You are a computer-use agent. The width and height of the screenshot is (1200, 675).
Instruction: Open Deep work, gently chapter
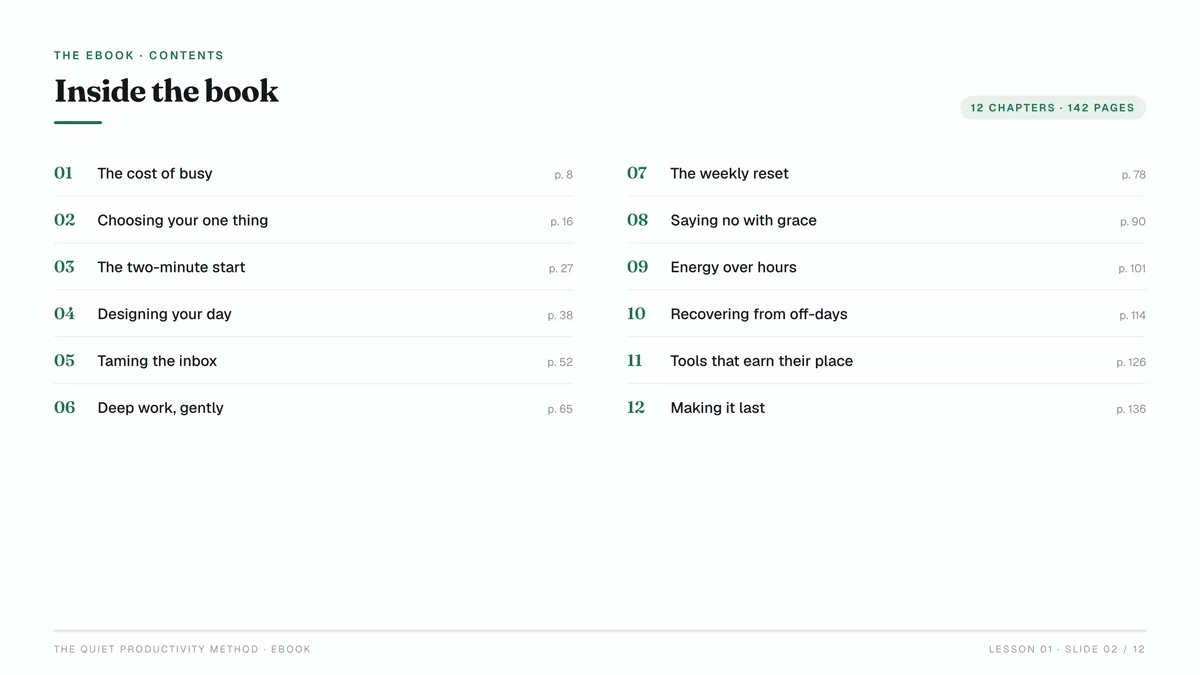(313, 408)
